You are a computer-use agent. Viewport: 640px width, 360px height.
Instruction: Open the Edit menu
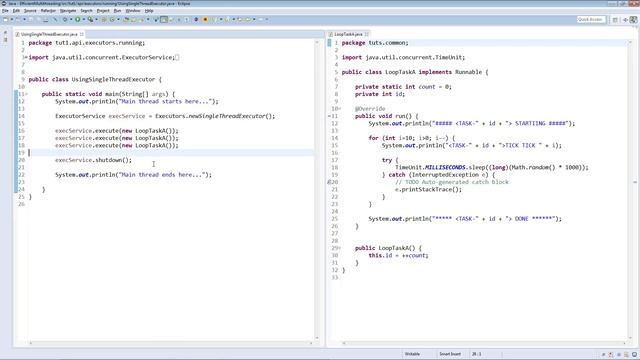pos(16,11)
